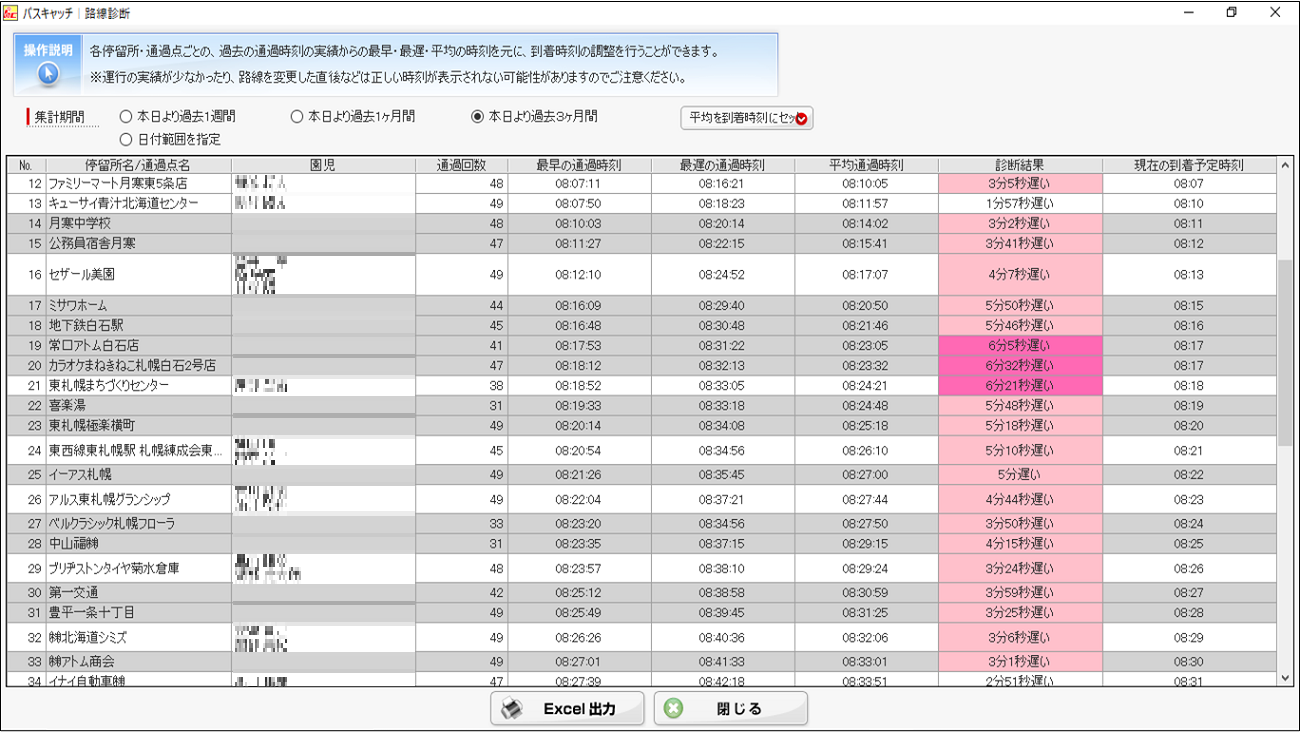This screenshot has height=732, width=1300.
Task: Maximize the 路線診断 window
Action: pyautogui.click(x=1231, y=13)
